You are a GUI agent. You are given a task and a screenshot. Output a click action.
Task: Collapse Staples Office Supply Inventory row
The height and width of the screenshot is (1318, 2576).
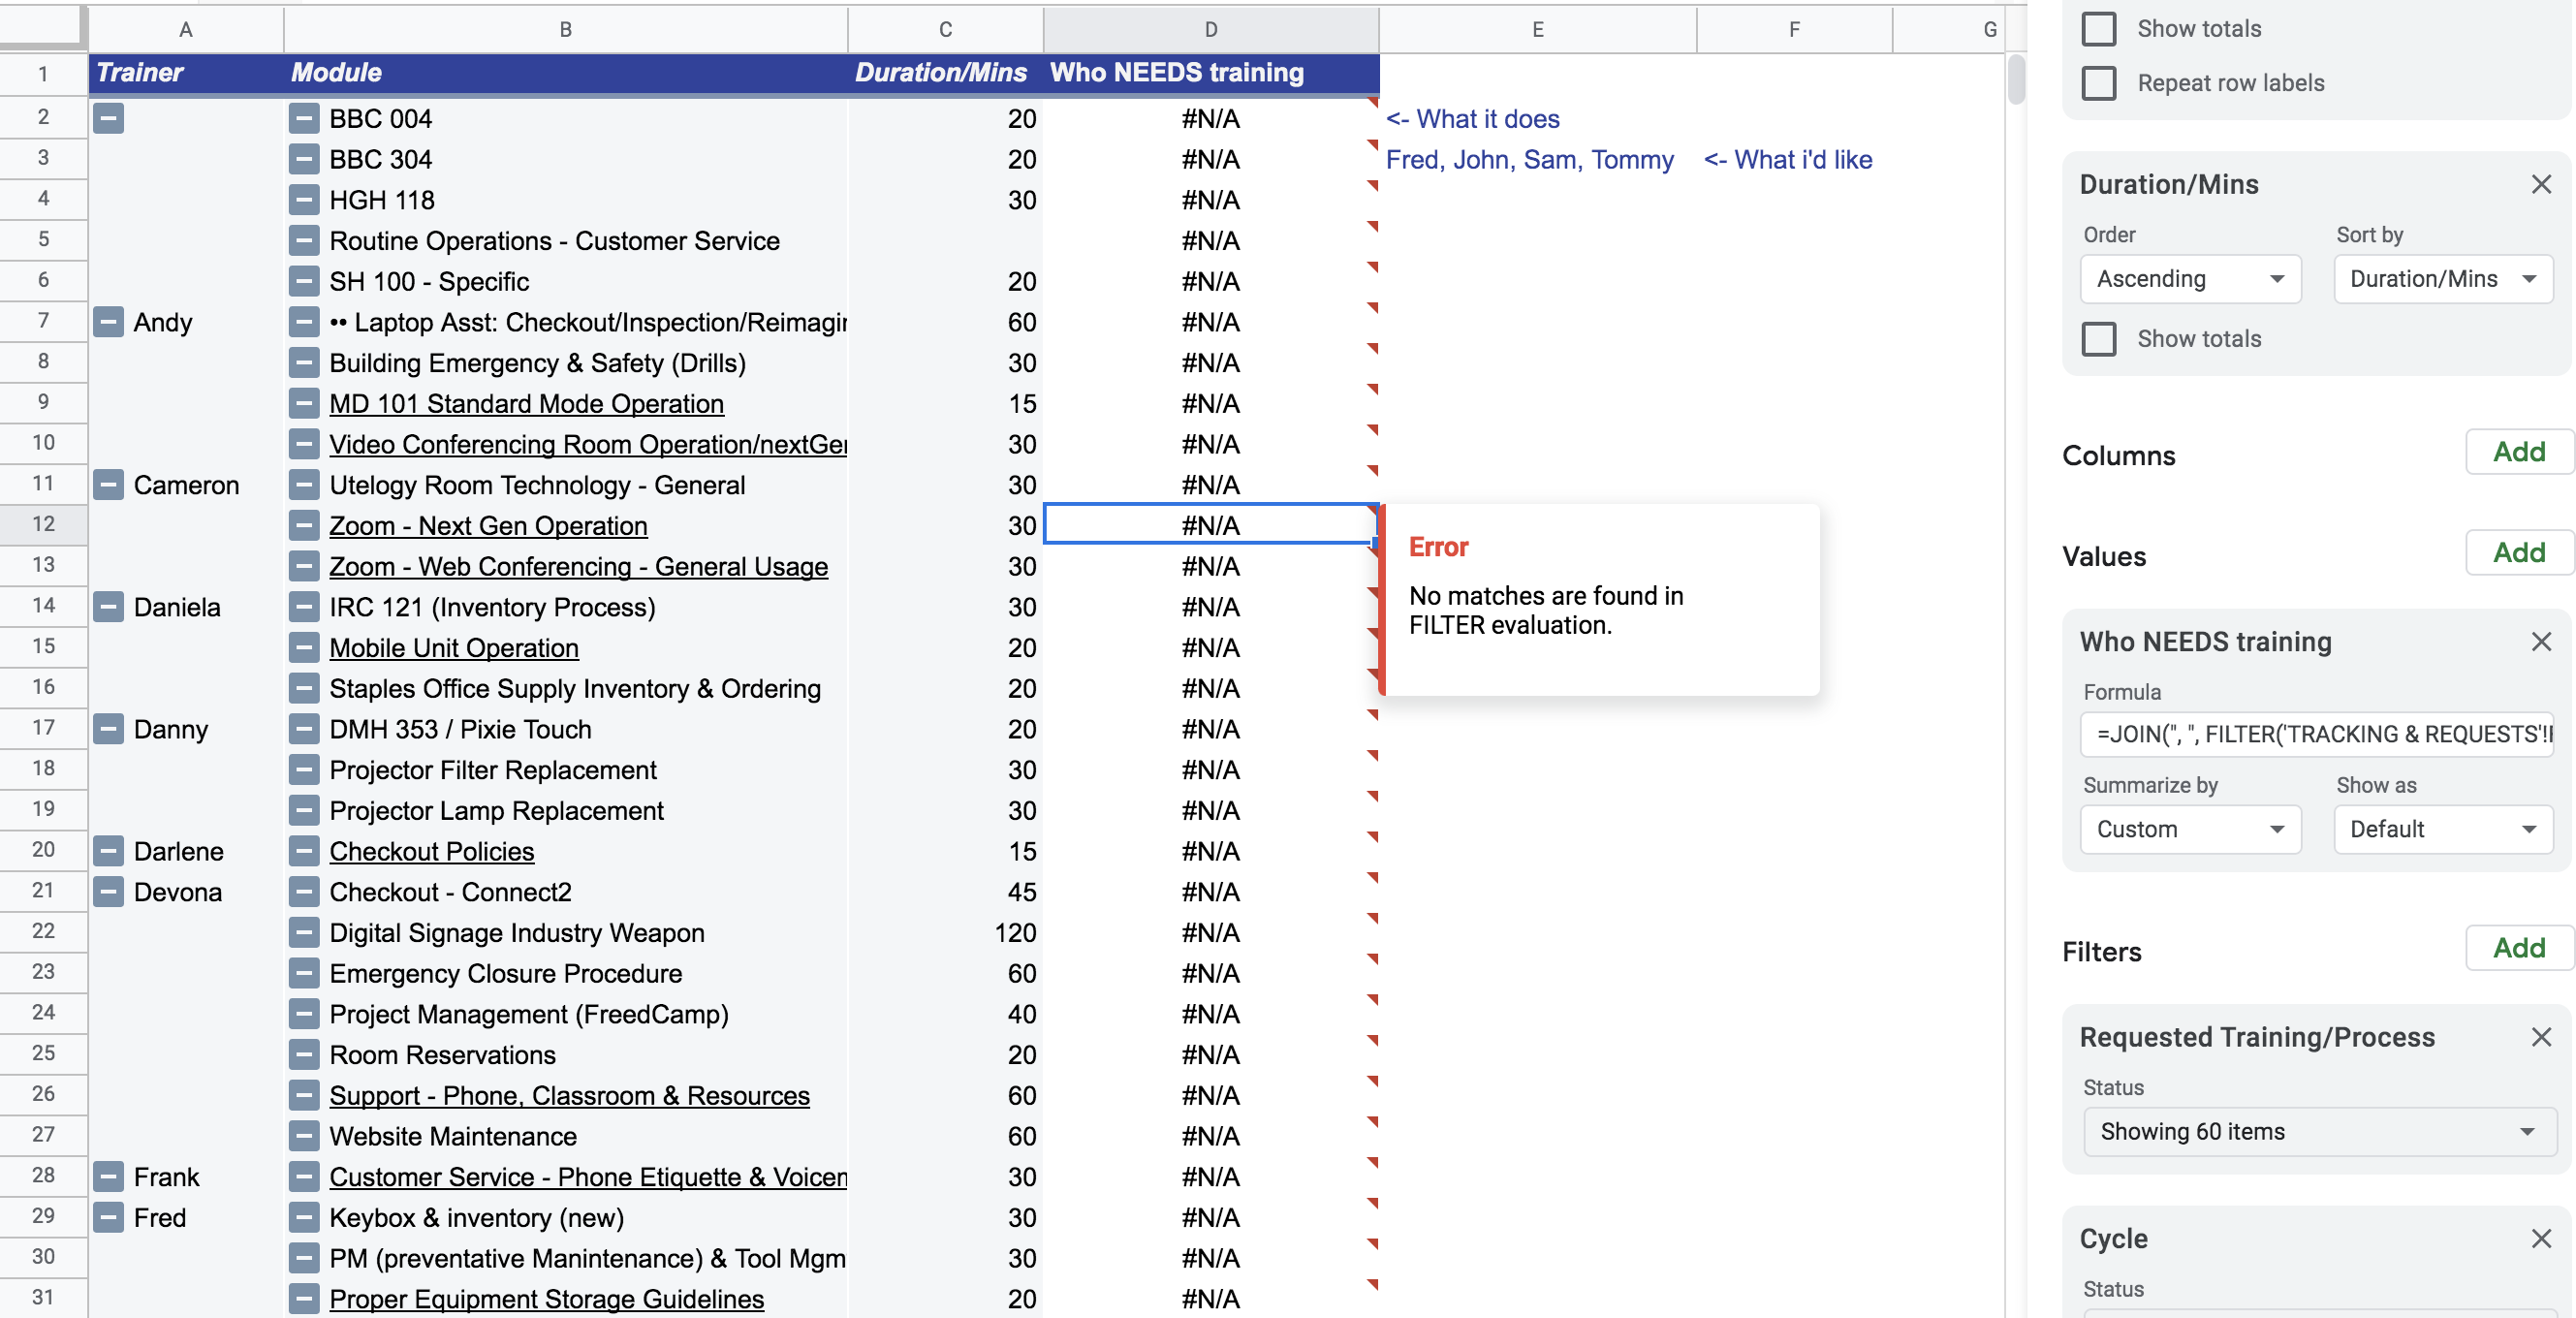click(x=304, y=688)
